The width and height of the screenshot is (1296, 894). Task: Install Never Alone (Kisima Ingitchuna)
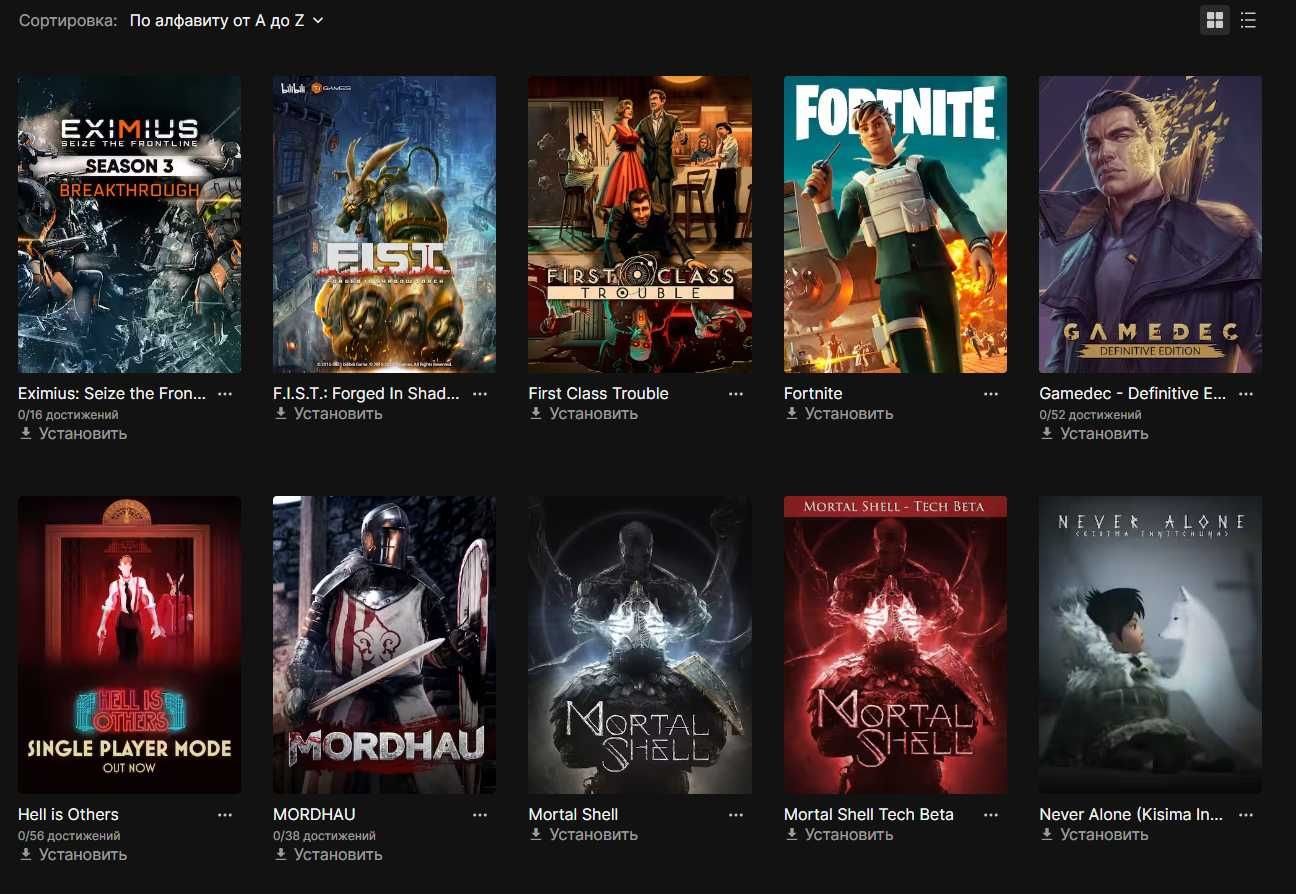pyautogui.click(x=1094, y=835)
